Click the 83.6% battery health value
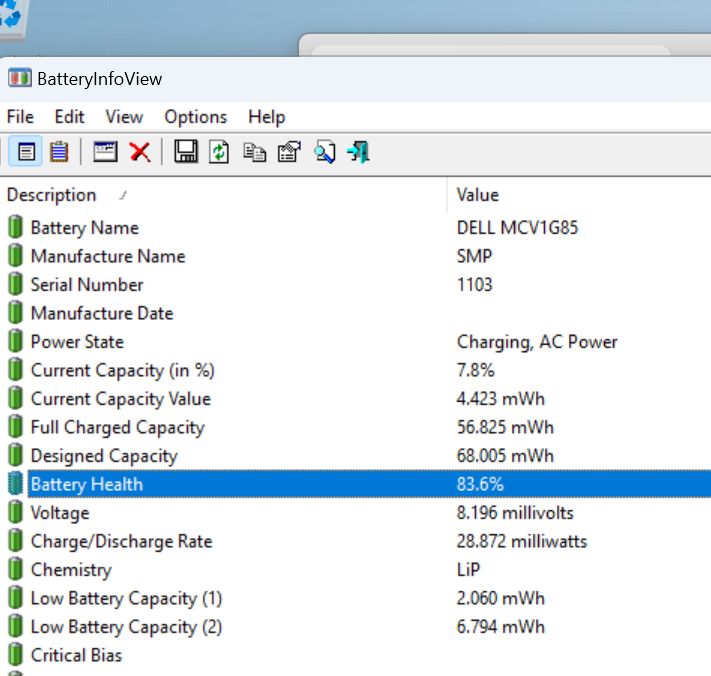Image resolution: width=711 pixels, height=676 pixels. pyautogui.click(x=480, y=484)
